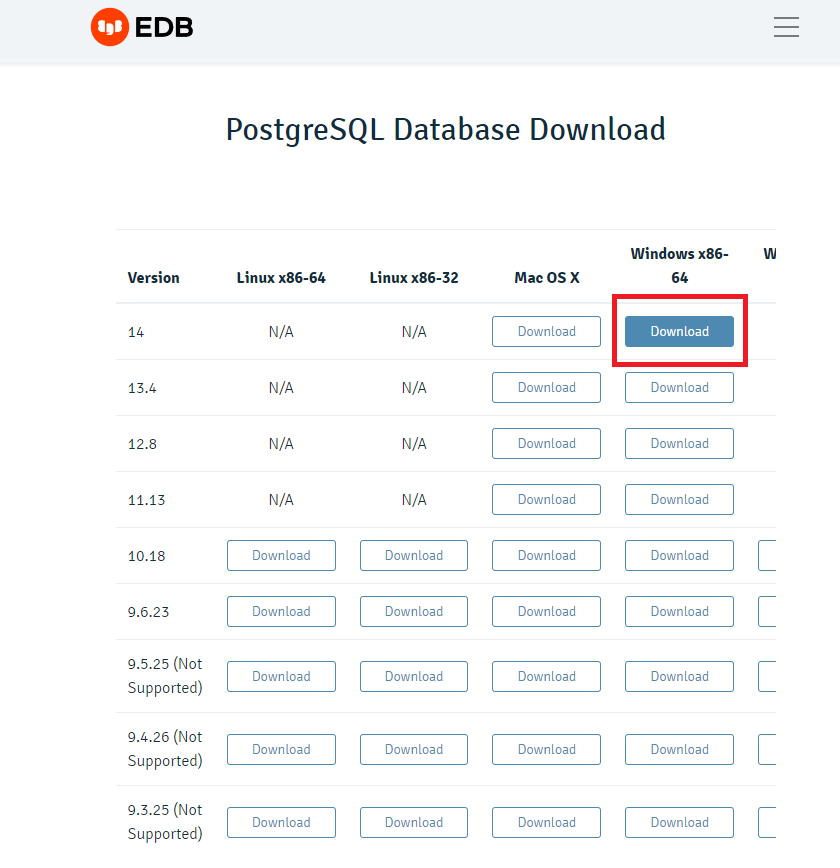Download version 9.3.25 for Mac OS X

pos(547,823)
